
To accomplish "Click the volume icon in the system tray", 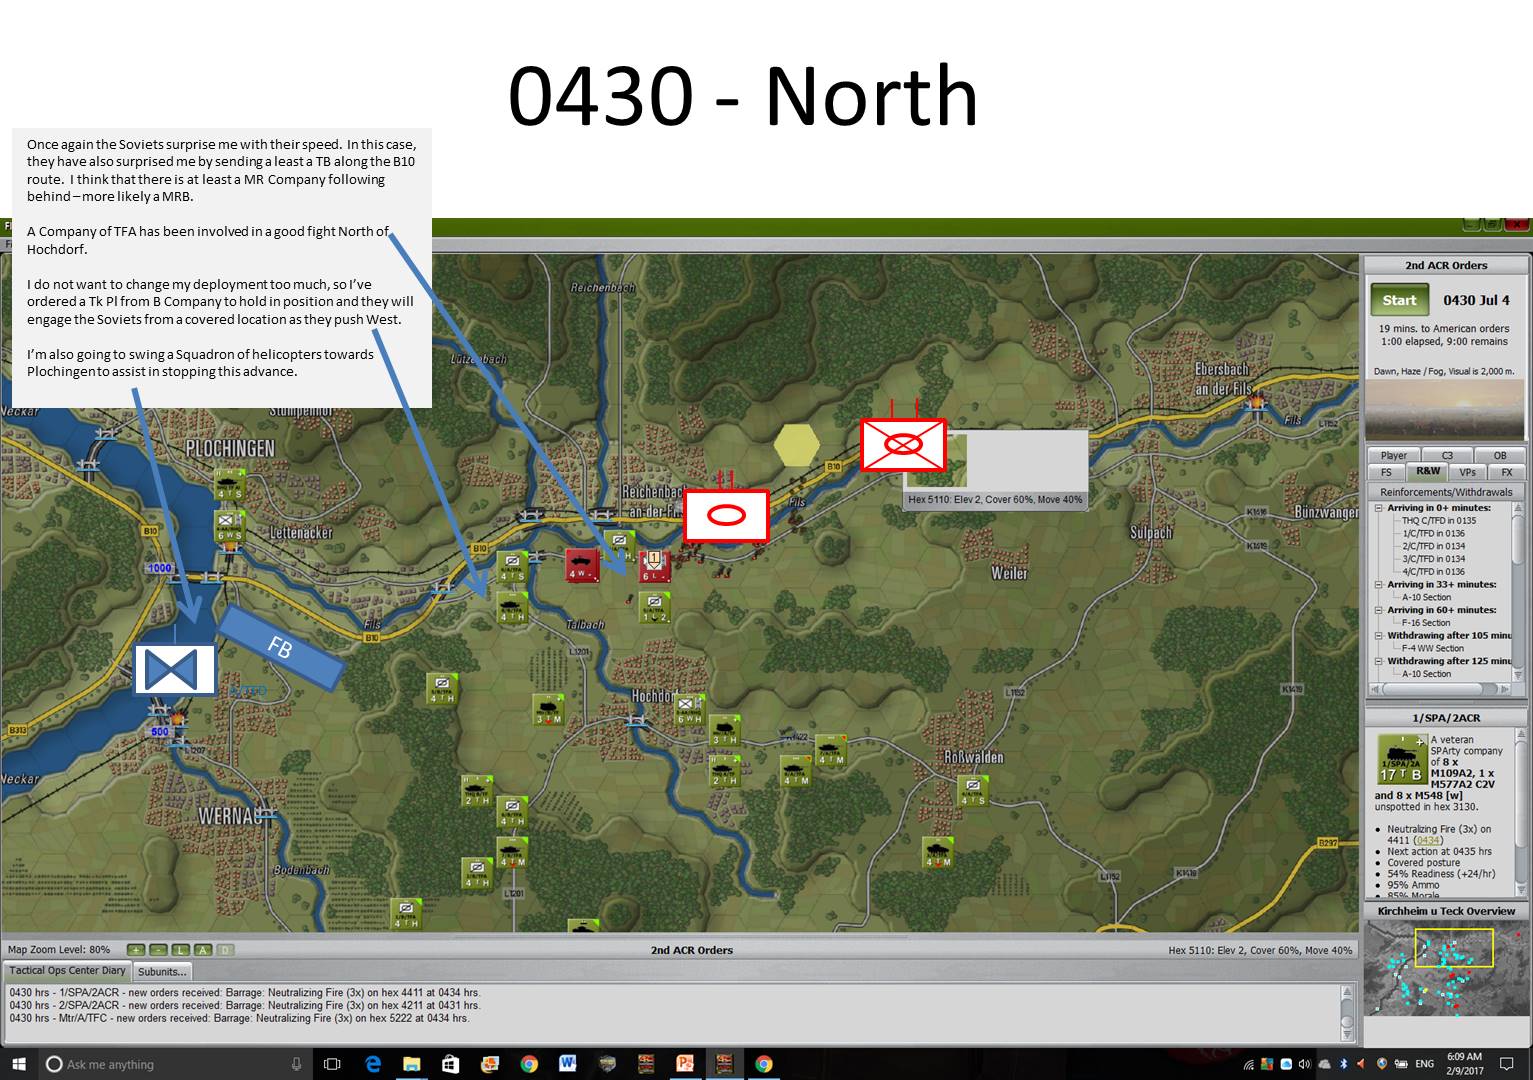I will tap(1305, 1064).
